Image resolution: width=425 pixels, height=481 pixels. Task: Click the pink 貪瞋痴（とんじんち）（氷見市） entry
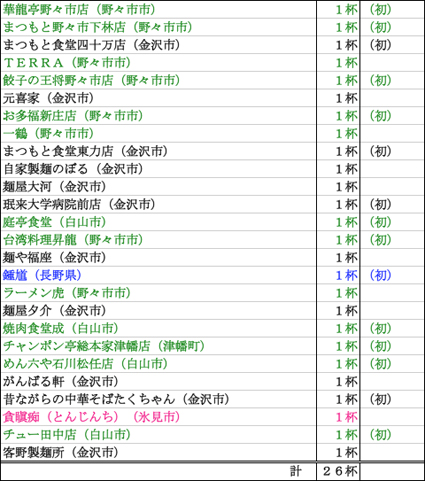92,417
